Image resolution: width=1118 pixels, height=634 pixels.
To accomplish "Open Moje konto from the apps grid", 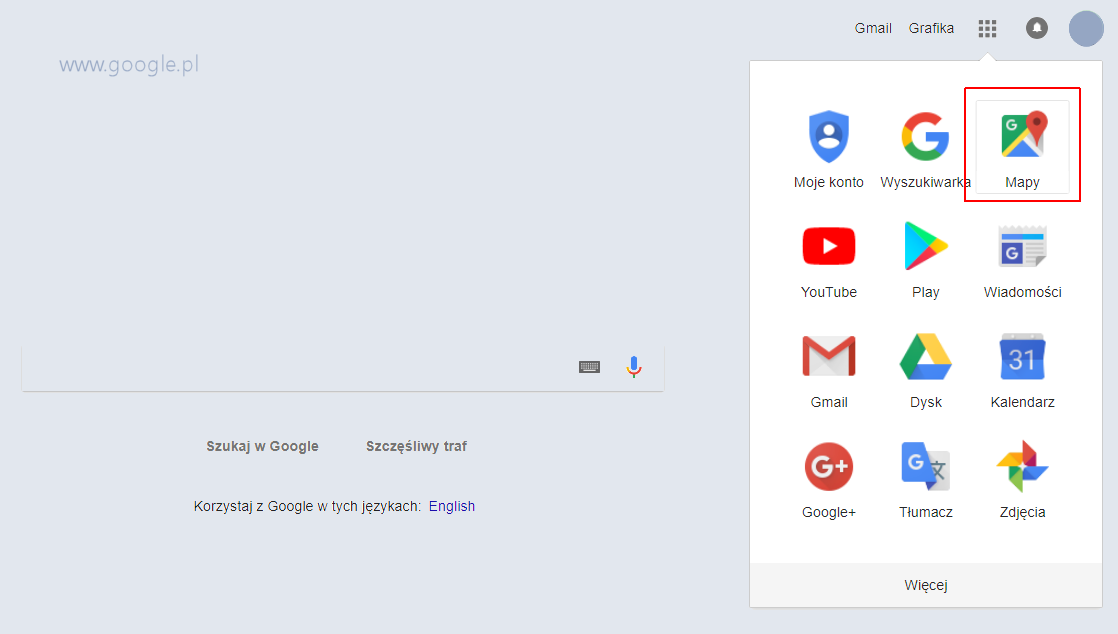I will 829,148.
